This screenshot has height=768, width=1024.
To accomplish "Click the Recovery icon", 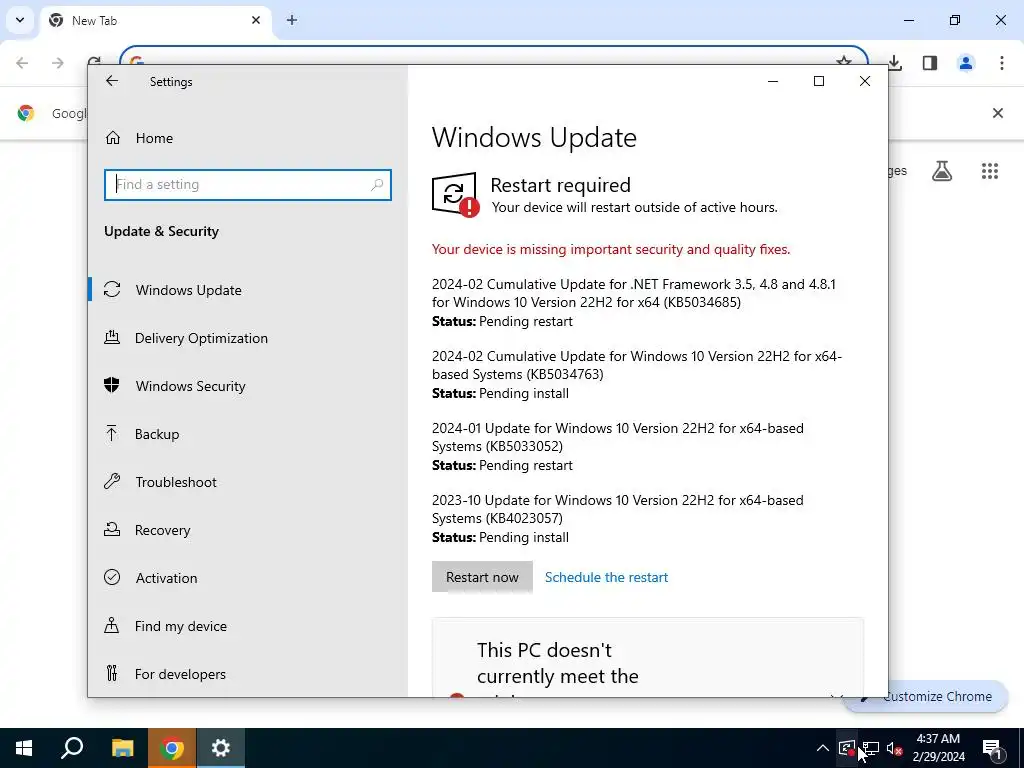I will pyautogui.click(x=112, y=529).
